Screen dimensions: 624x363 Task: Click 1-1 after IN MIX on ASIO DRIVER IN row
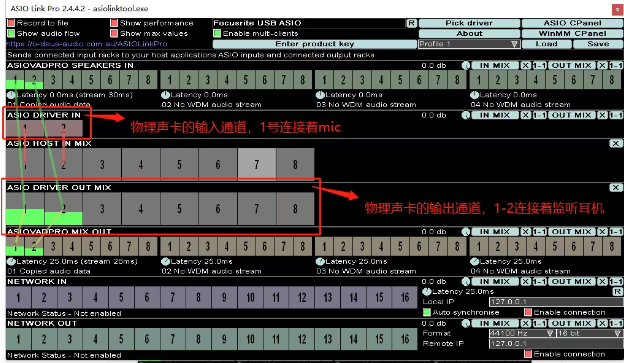tap(539, 115)
